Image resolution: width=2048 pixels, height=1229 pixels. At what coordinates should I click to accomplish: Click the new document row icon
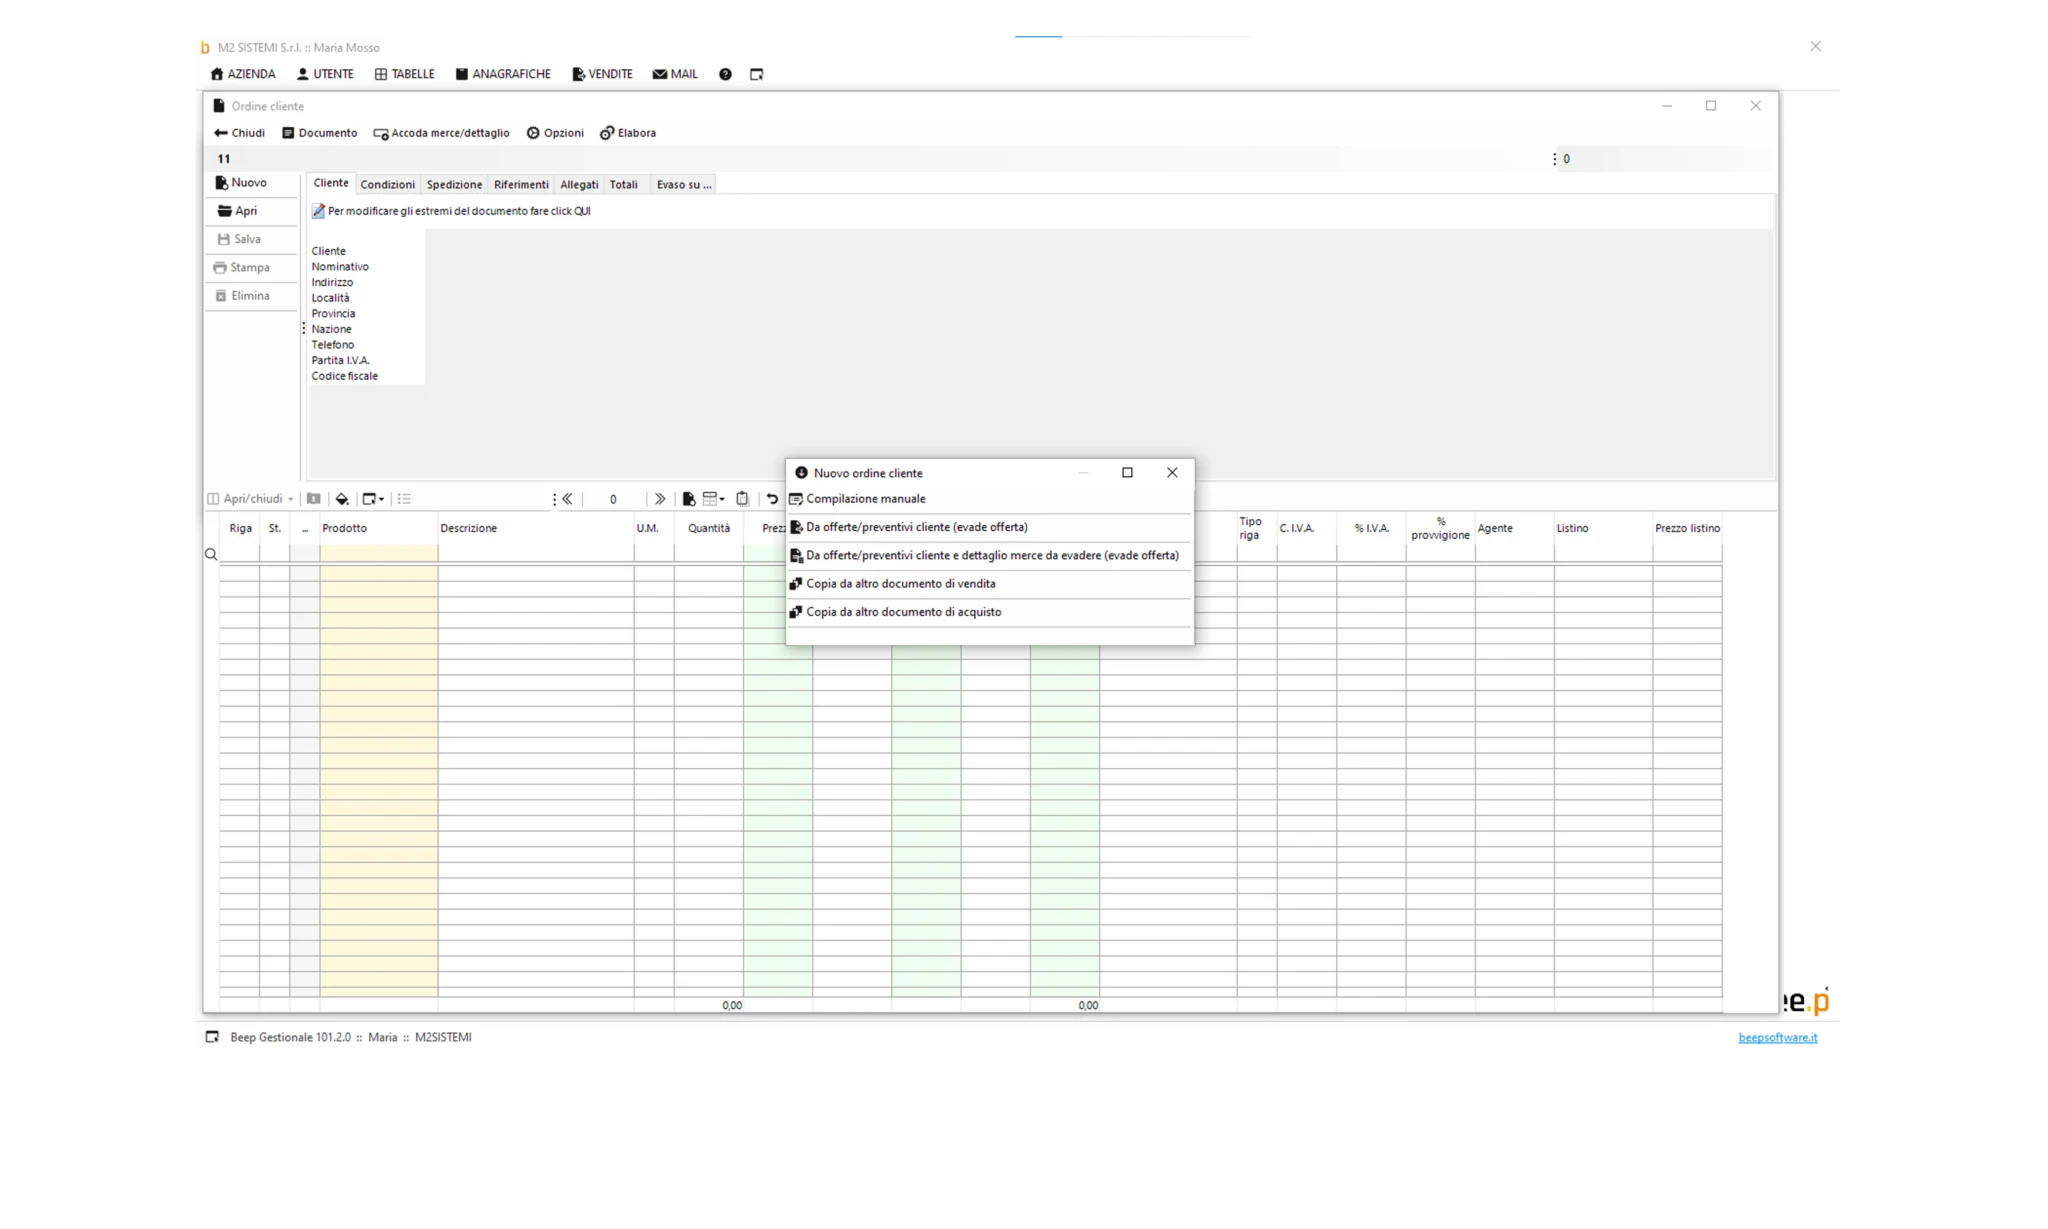tap(689, 499)
